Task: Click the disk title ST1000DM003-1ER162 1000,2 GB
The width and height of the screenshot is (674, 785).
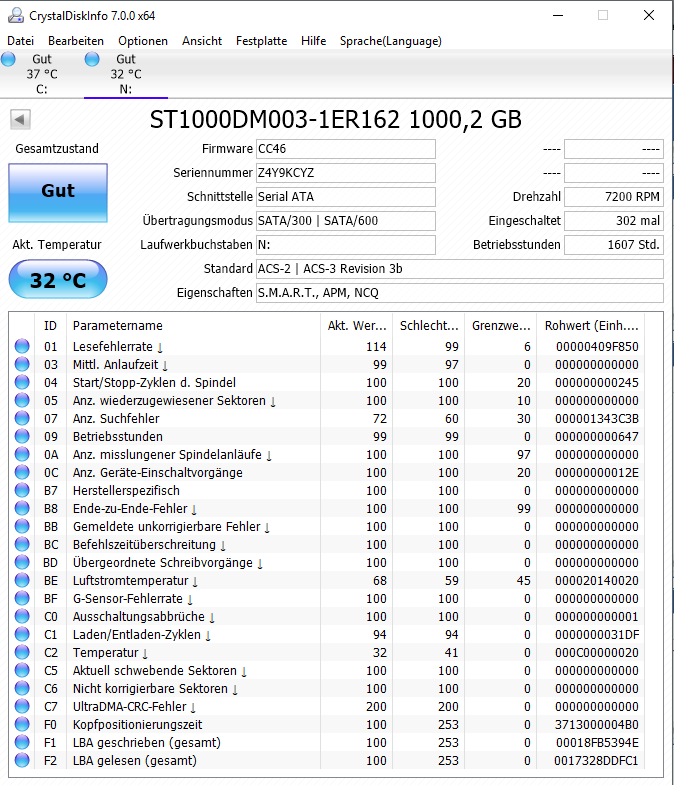Action: (335, 120)
